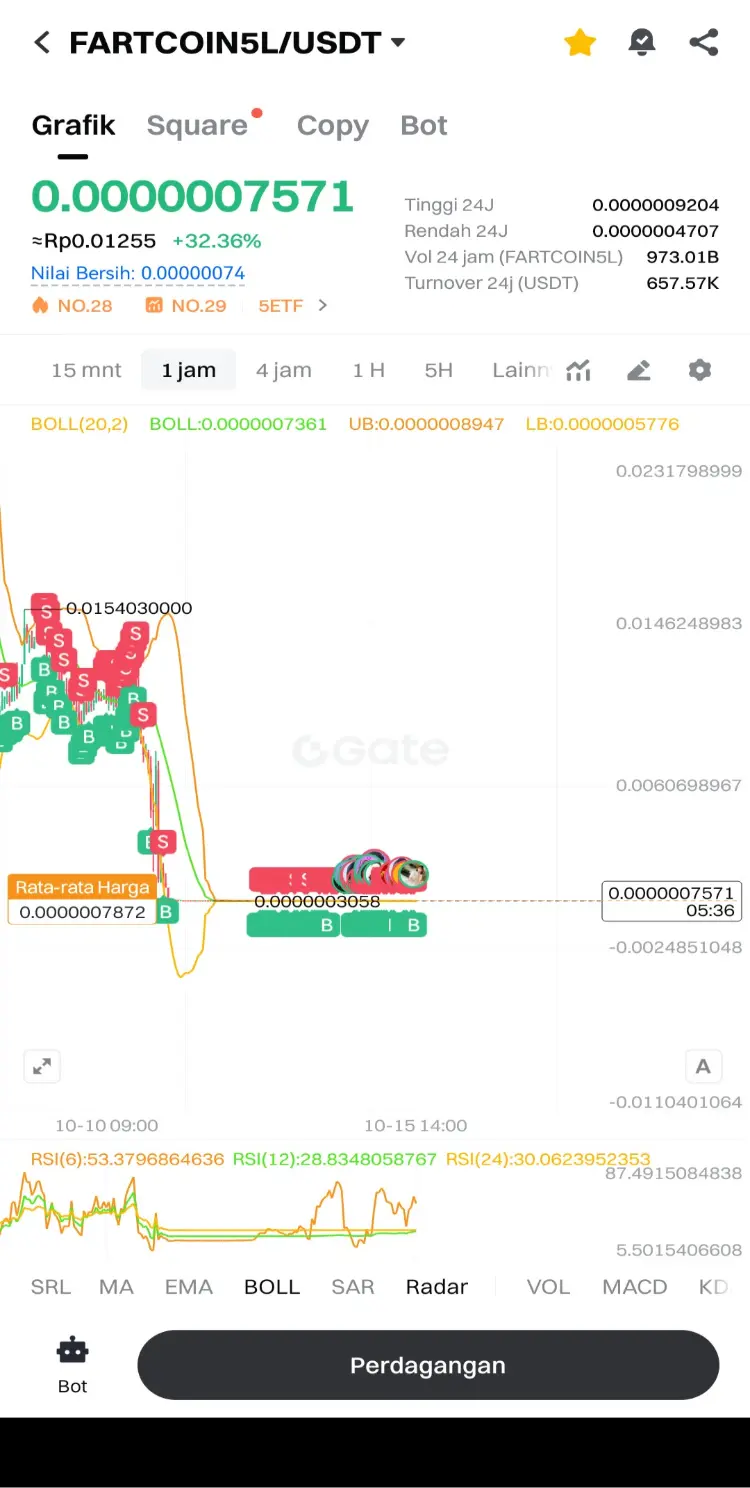
Task: Tap Nilai Bersih net value link
Action: [x=138, y=273]
